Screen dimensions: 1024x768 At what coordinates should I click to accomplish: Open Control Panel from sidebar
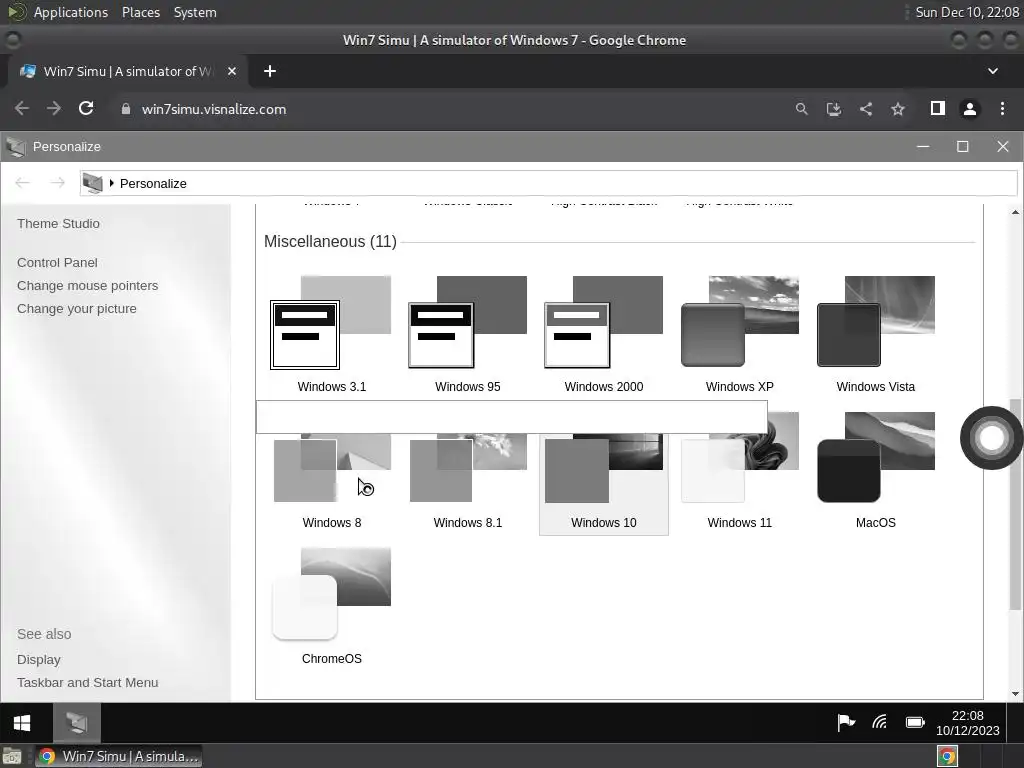[x=57, y=263]
